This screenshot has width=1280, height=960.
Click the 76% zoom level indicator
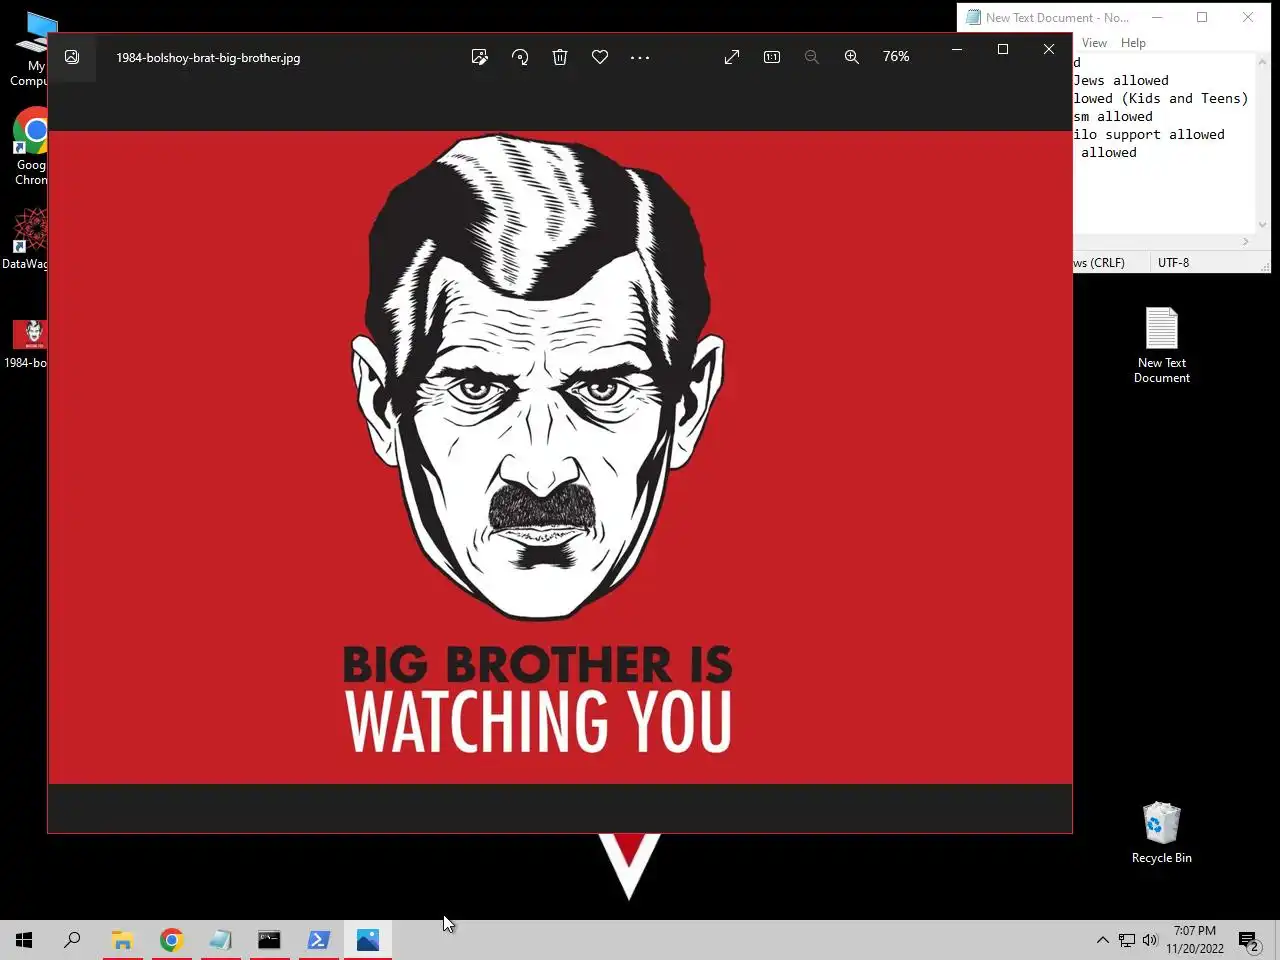pos(896,57)
